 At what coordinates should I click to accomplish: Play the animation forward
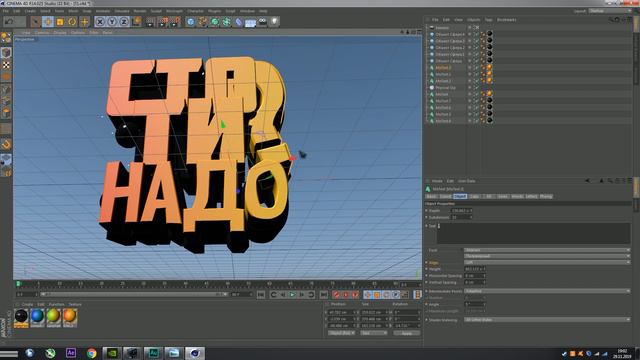click(292, 294)
